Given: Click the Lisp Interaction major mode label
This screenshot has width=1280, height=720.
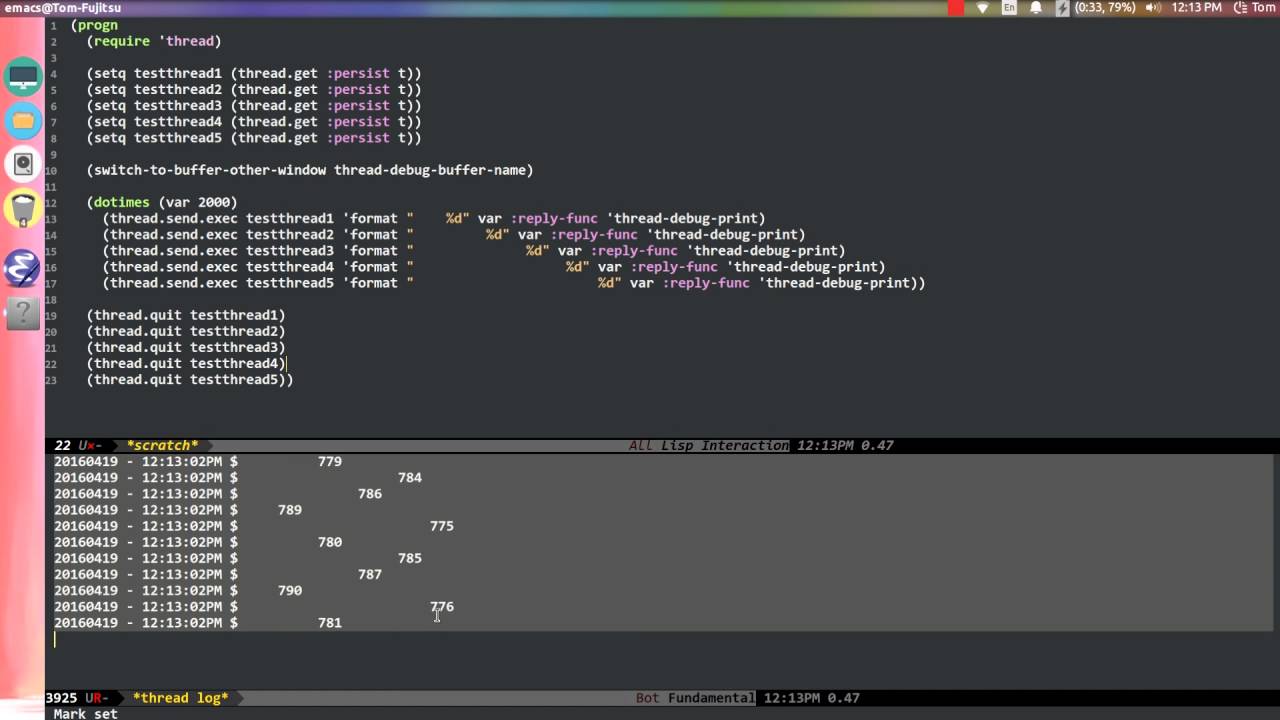Looking at the screenshot, I should click(725, 446).
